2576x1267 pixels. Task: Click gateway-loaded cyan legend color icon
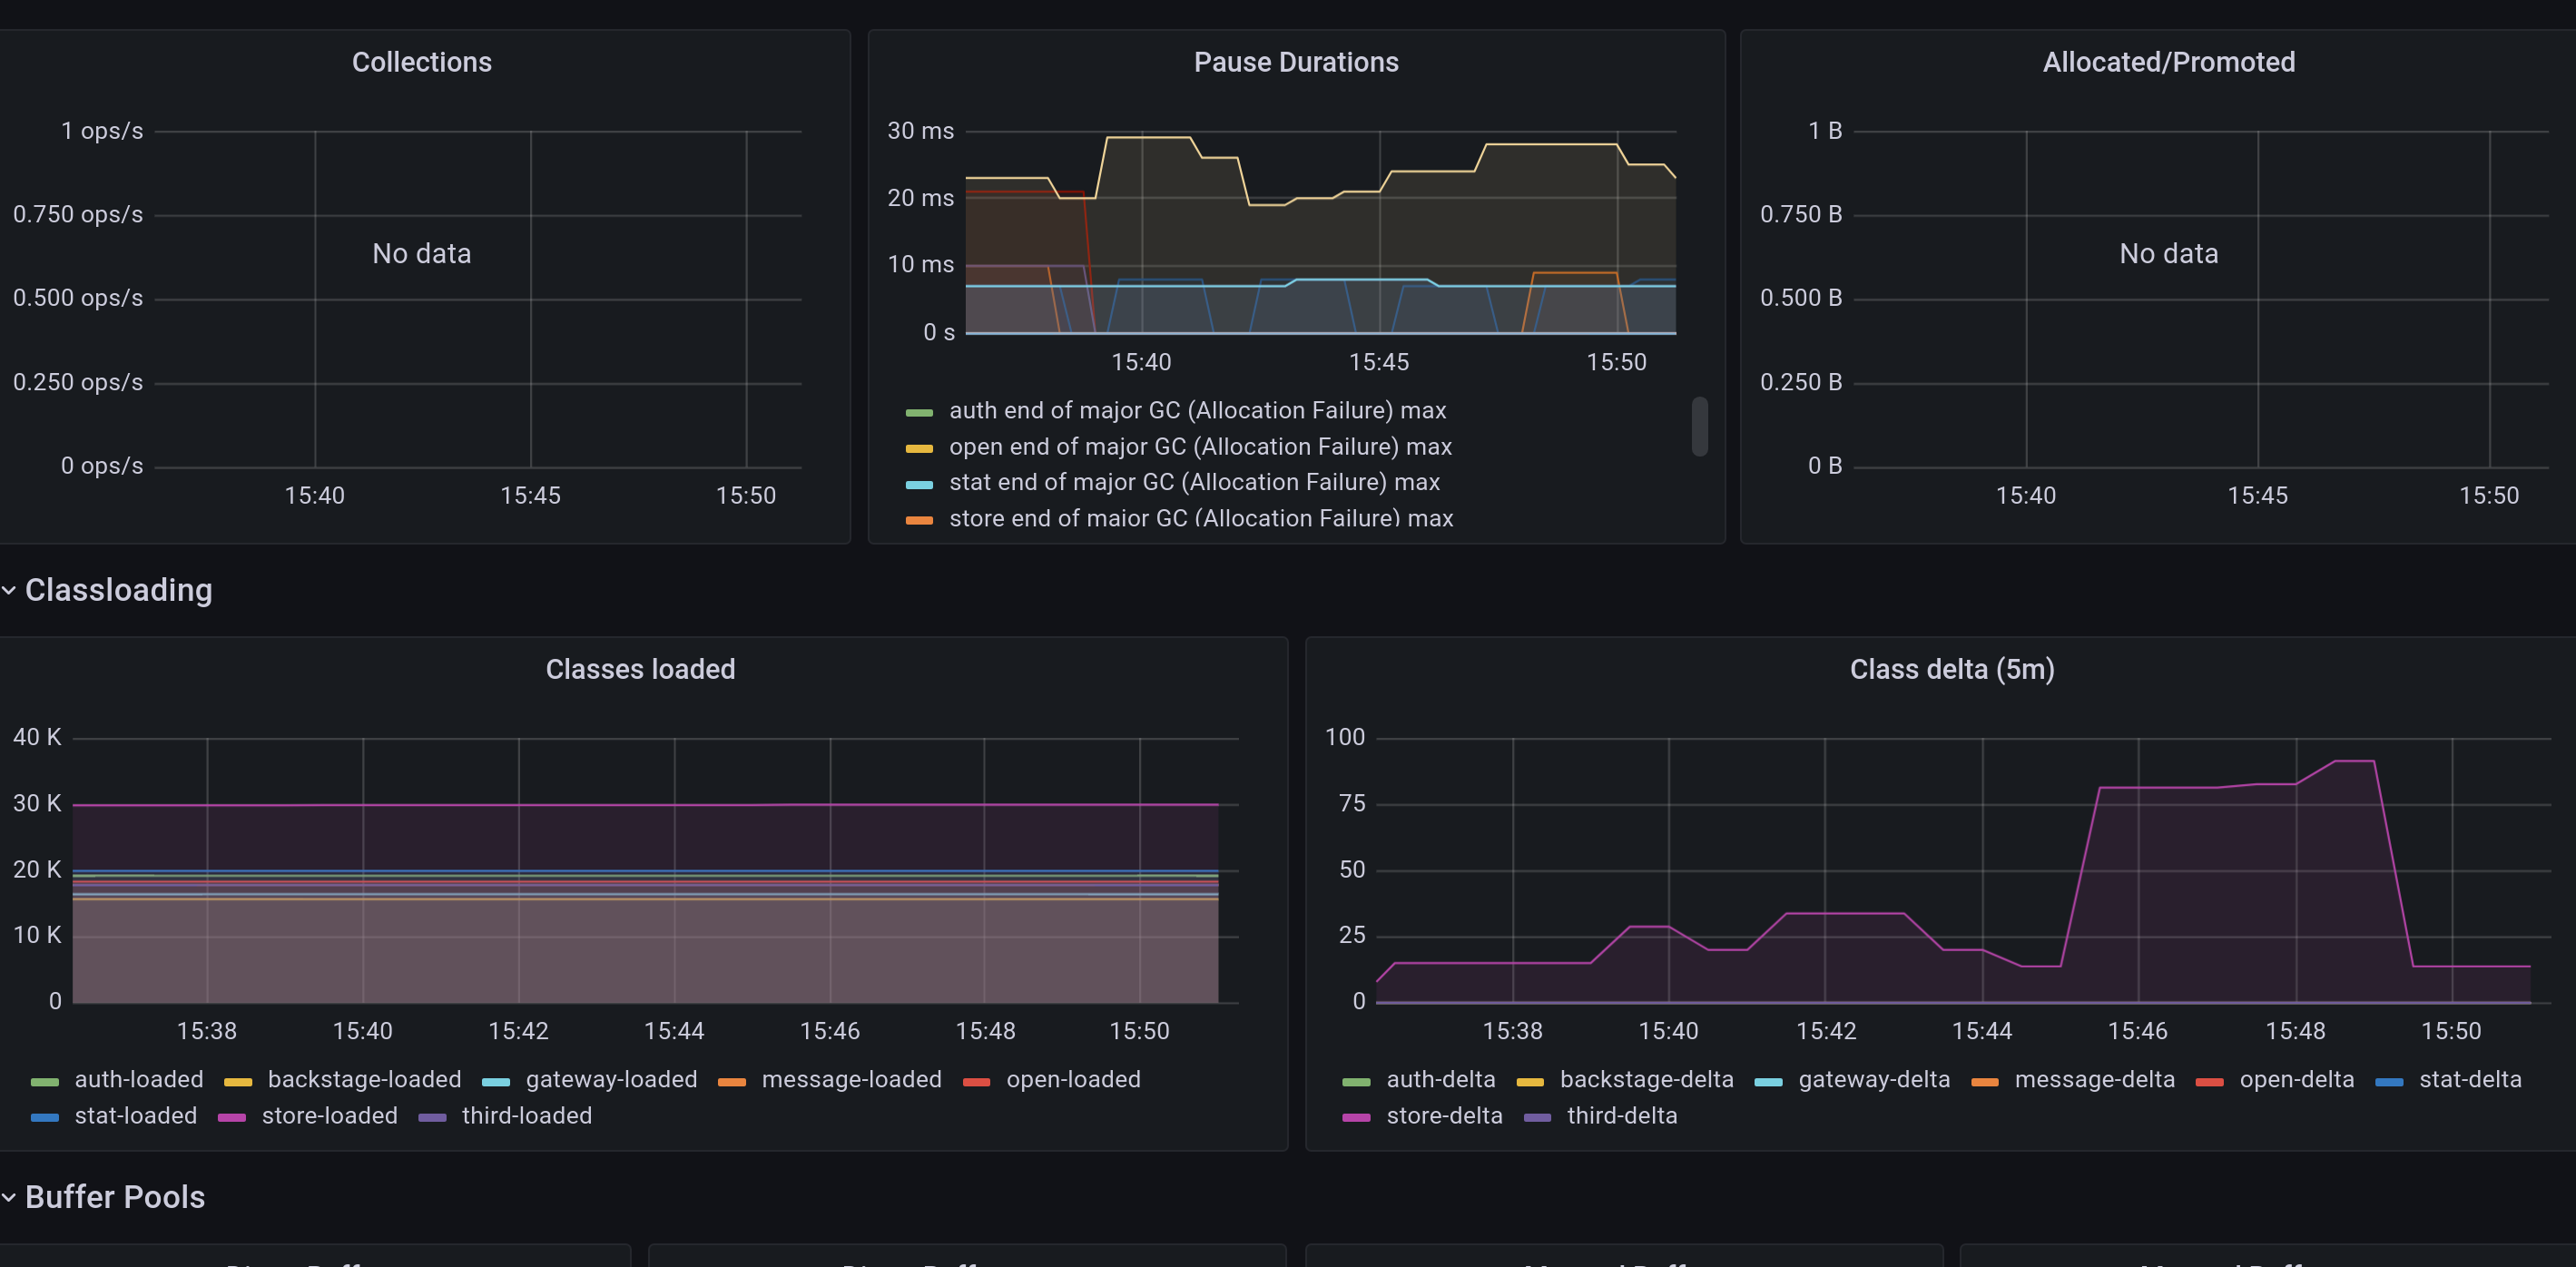point(496,1081)
